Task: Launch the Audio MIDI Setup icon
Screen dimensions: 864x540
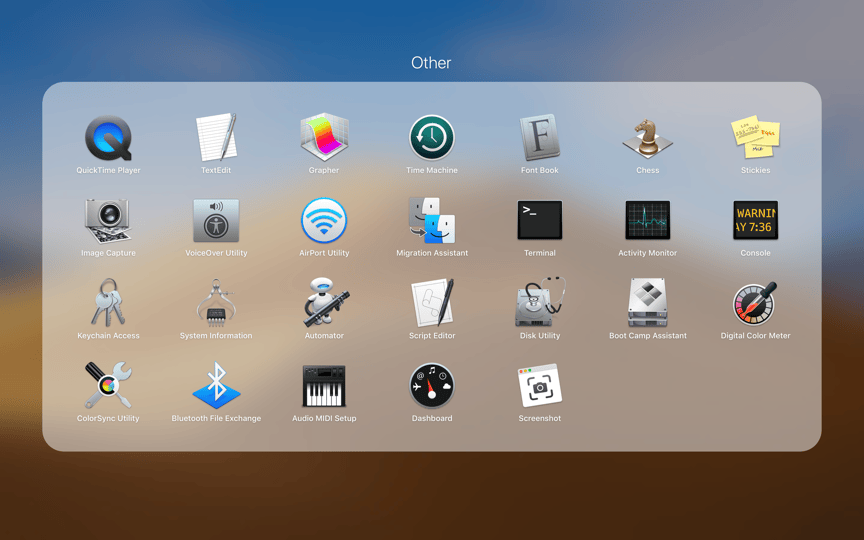Action: (324, 386)
